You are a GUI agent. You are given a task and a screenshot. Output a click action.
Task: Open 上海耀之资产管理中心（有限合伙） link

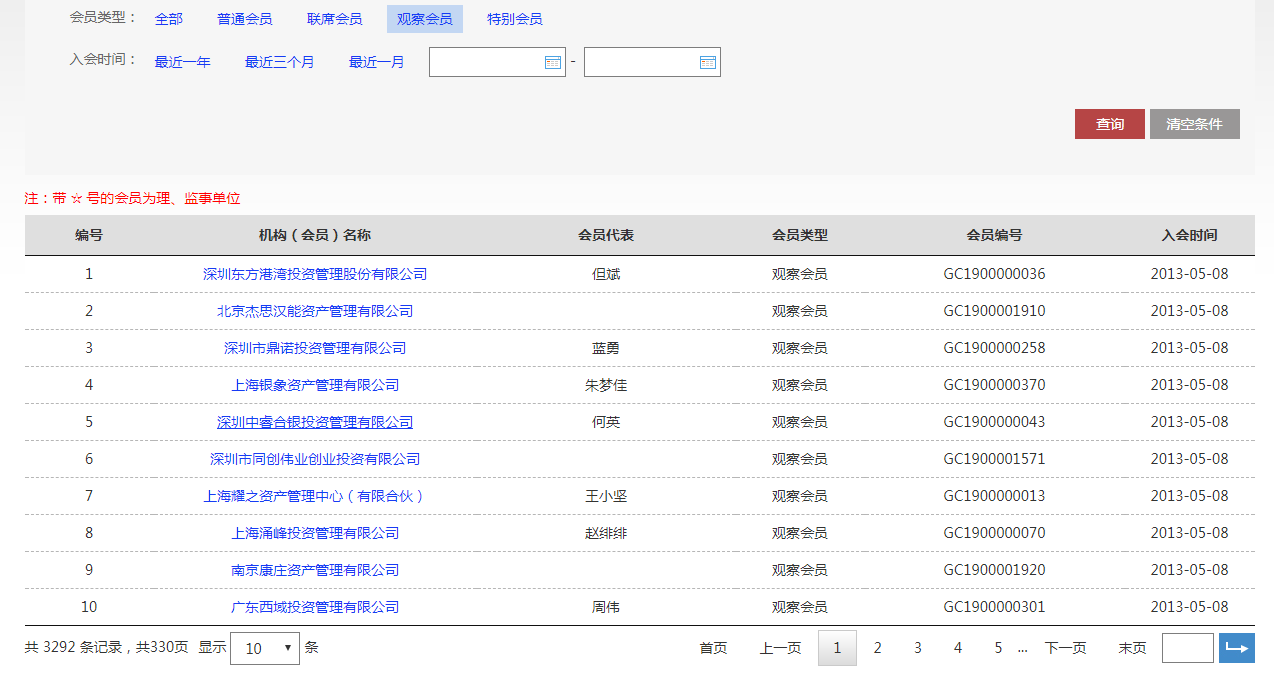click(x=315, y=496)
